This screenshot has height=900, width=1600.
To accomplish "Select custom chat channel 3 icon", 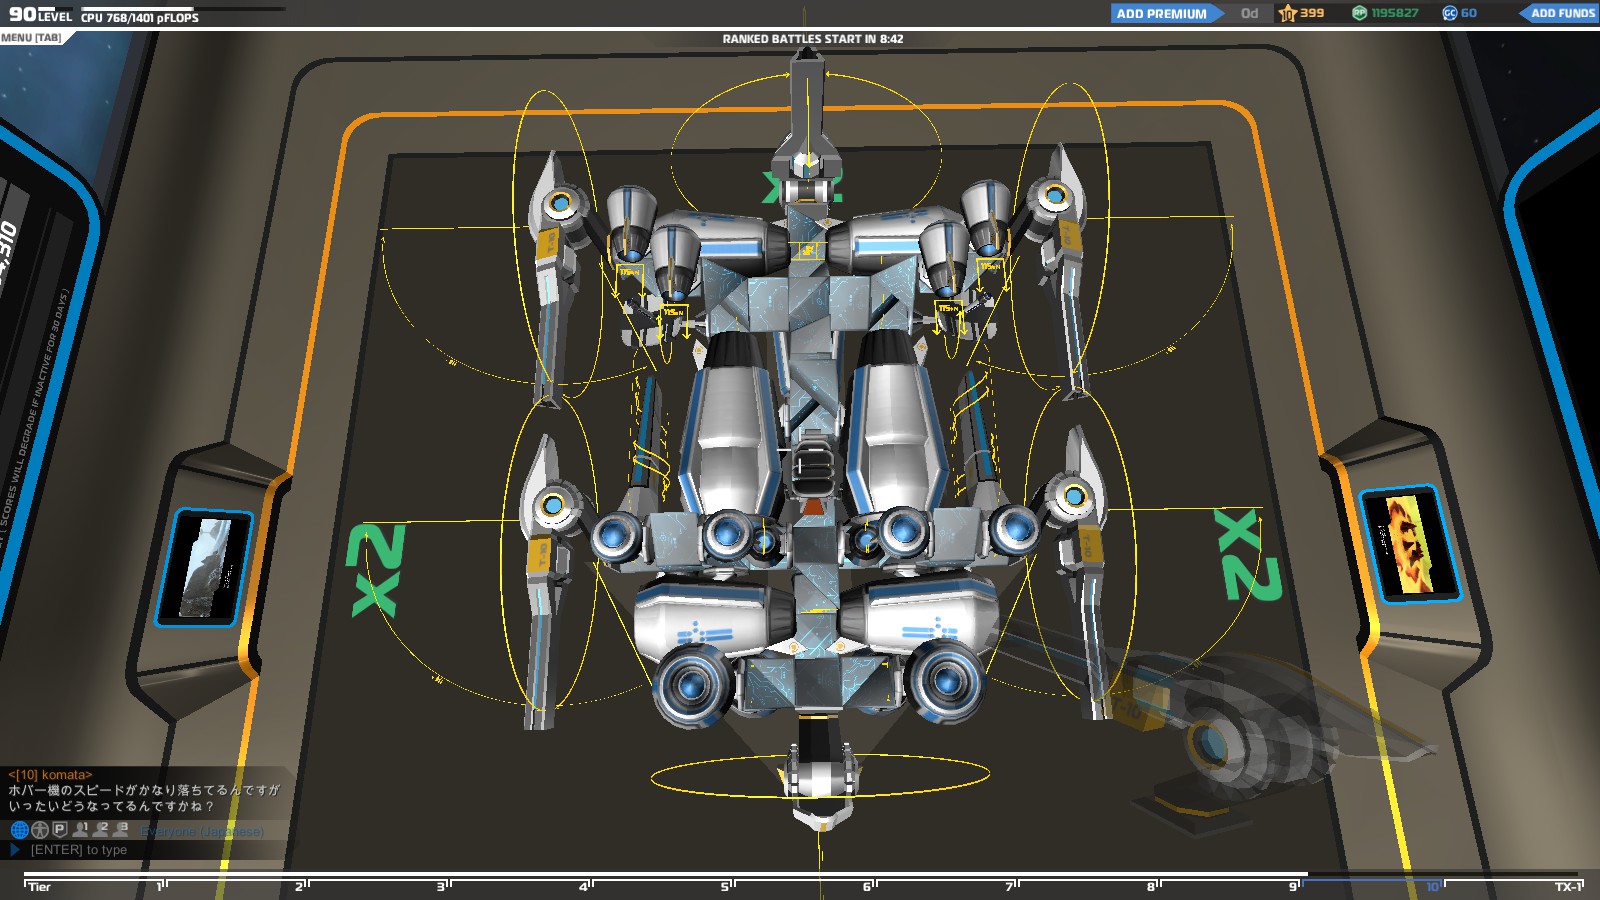I will (121, 829).
